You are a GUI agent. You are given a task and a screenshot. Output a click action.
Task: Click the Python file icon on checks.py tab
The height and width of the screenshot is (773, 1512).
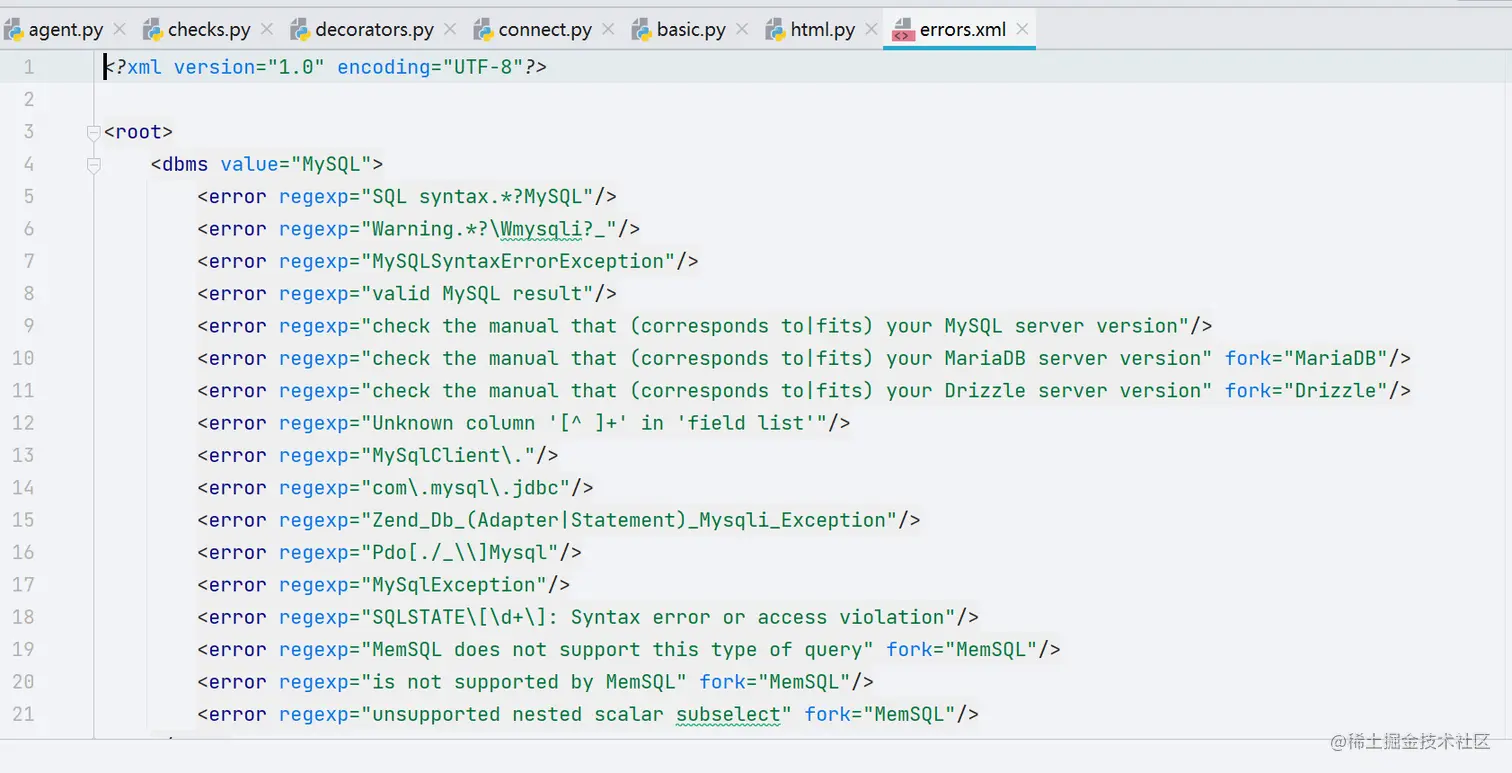(153, 30)
